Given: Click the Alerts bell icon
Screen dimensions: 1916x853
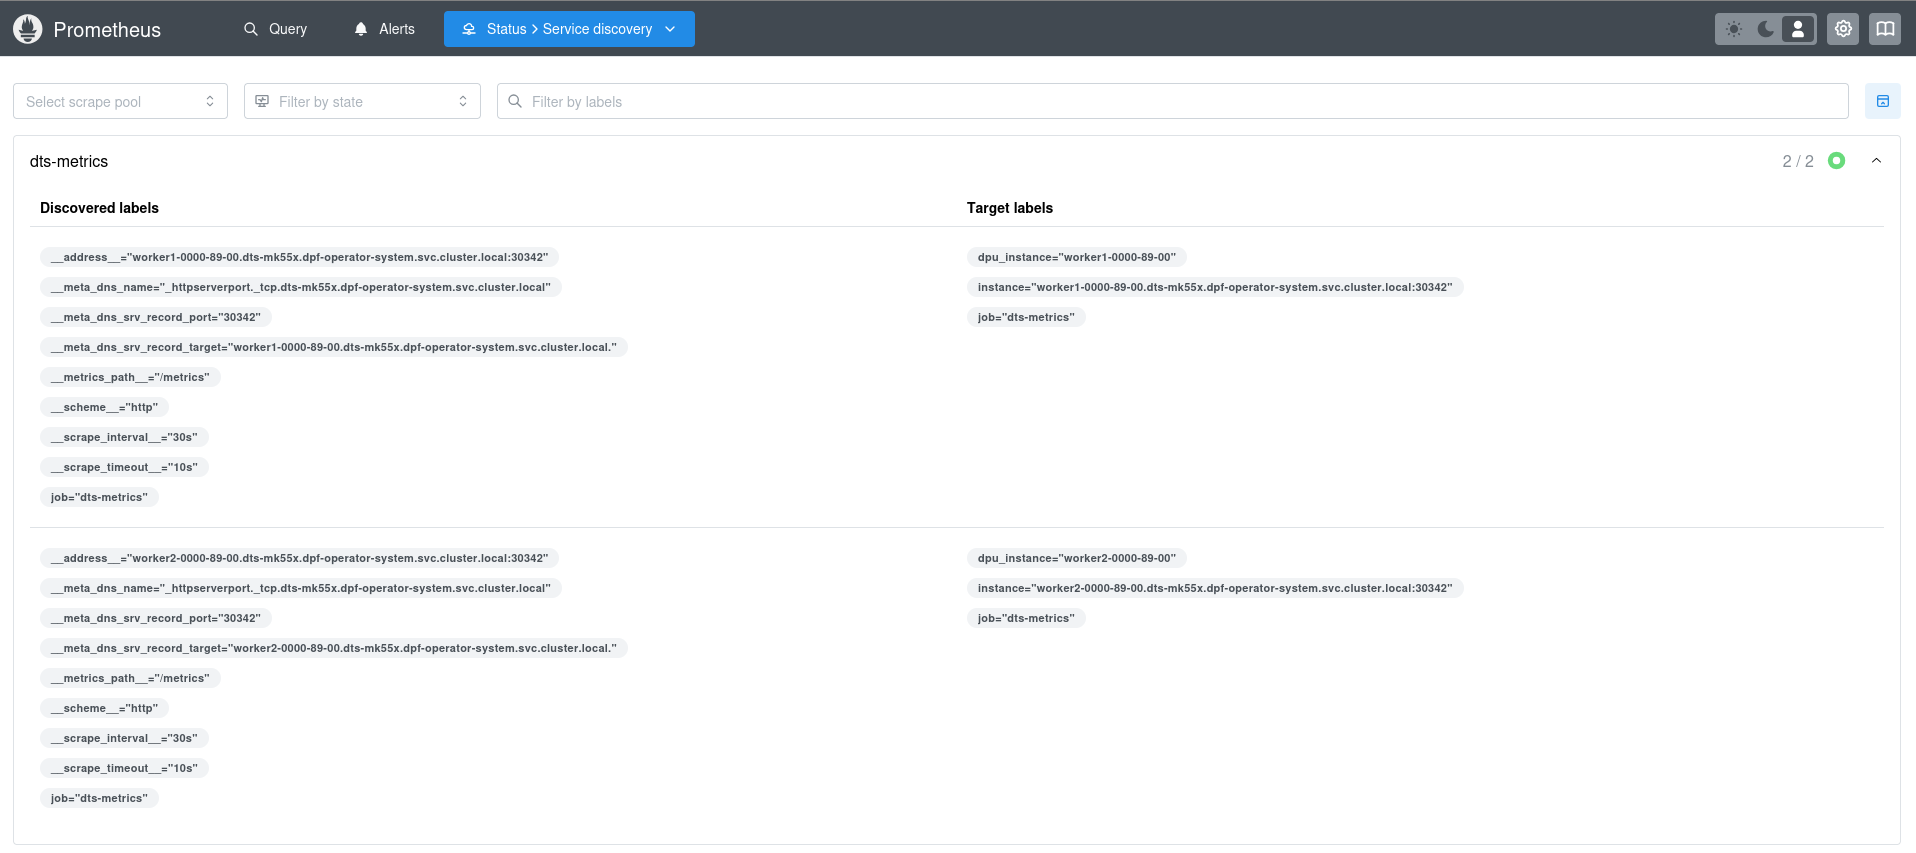Looking at the screenshot, I should pos(361,29).
